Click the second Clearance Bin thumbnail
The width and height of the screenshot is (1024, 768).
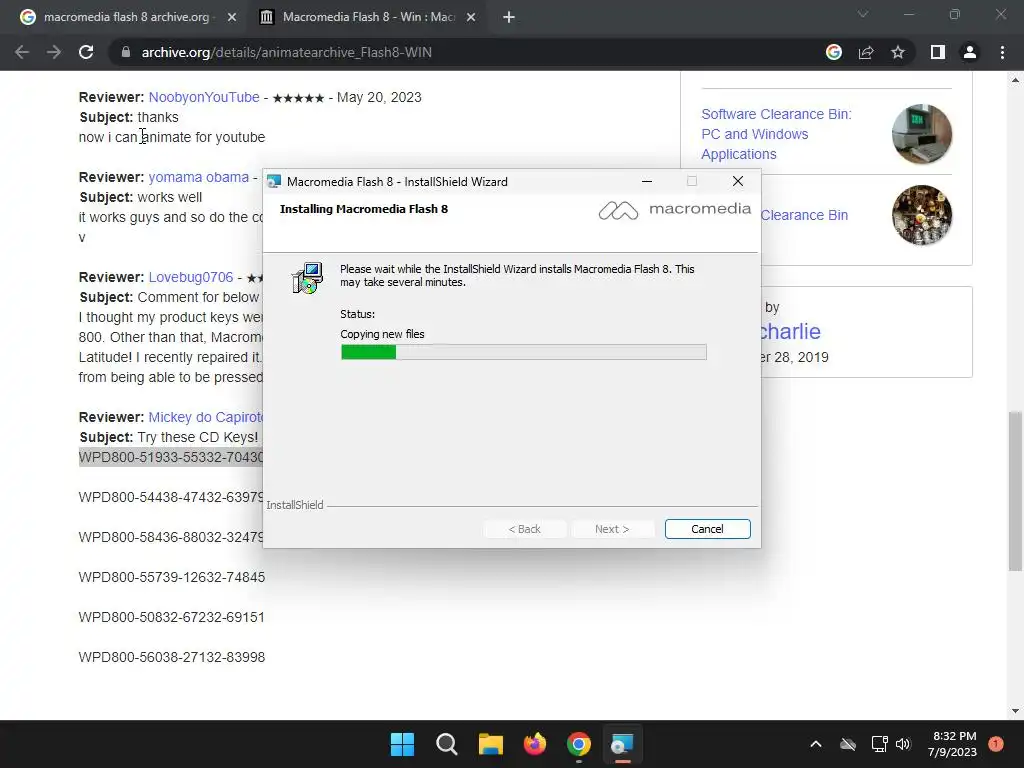tap(921, 216)
